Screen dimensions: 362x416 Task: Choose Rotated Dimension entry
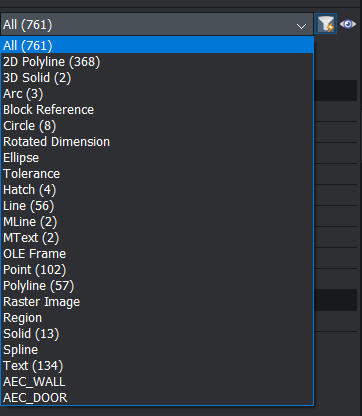click(x=157, y=142)
